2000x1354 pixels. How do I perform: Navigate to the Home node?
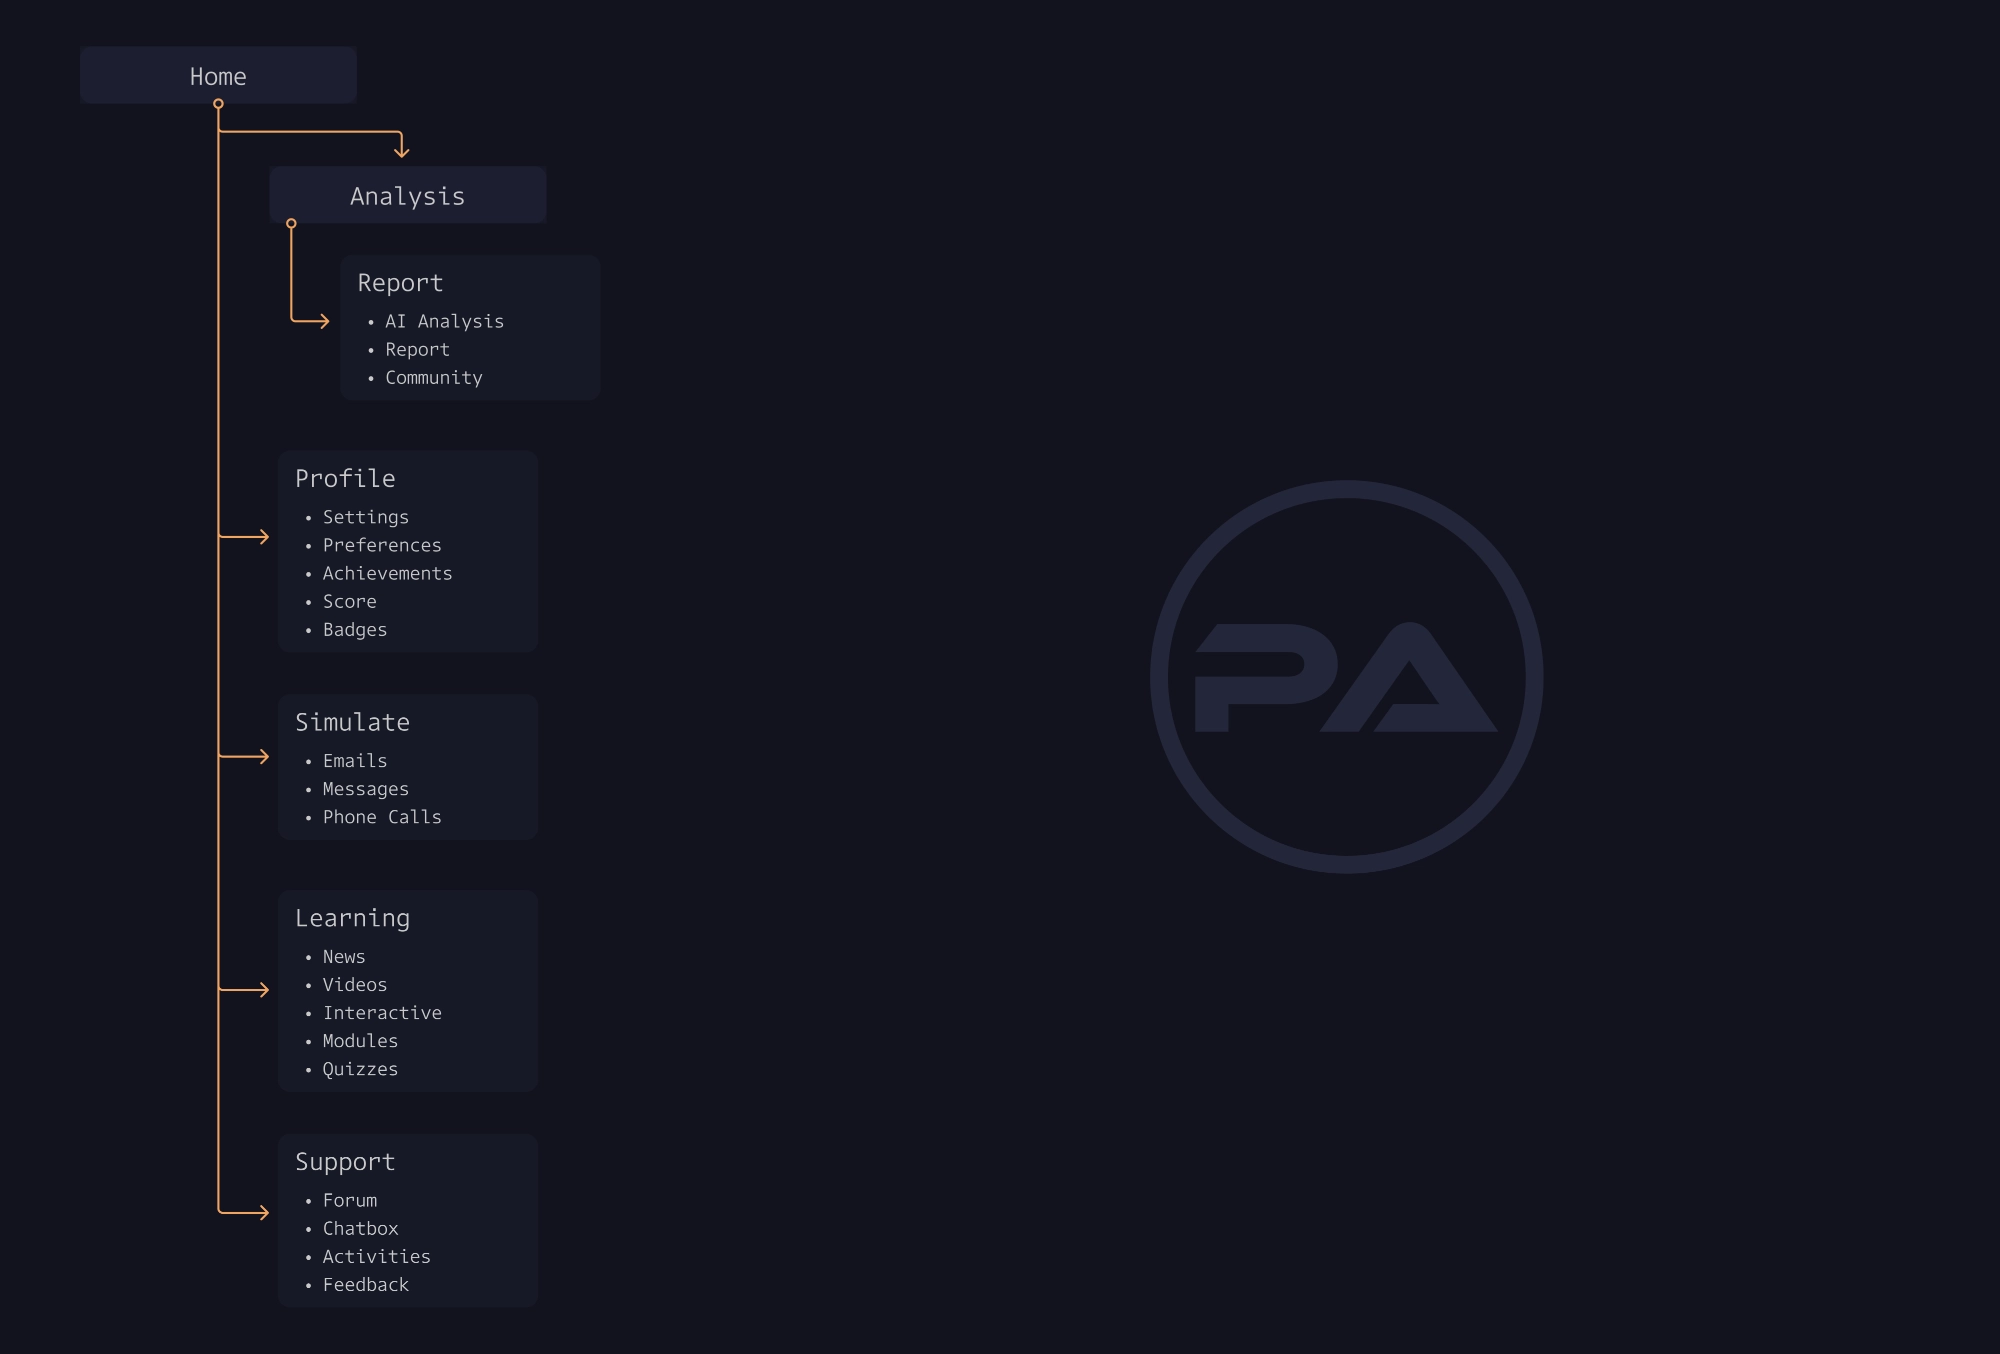point(219,74)
